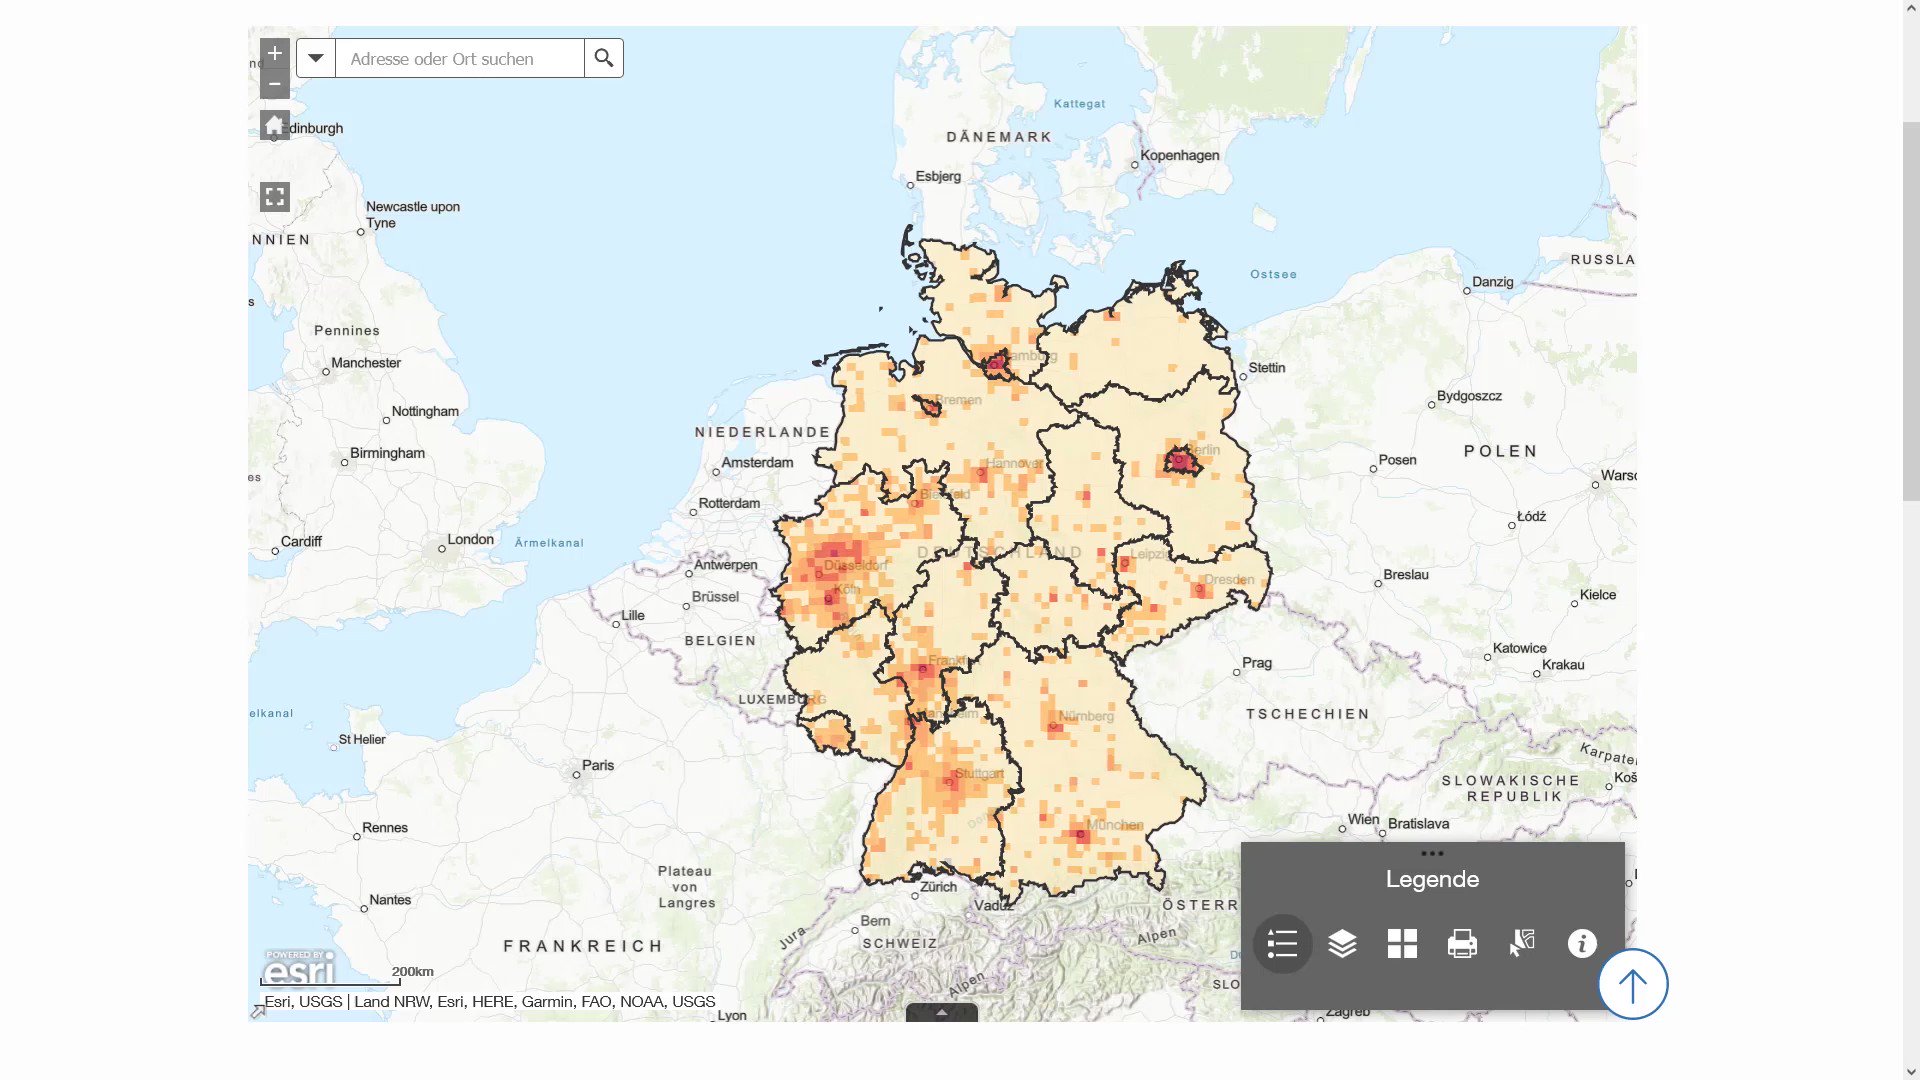Click the Posen city label

pyautogui.click(x=1397, y=460)
